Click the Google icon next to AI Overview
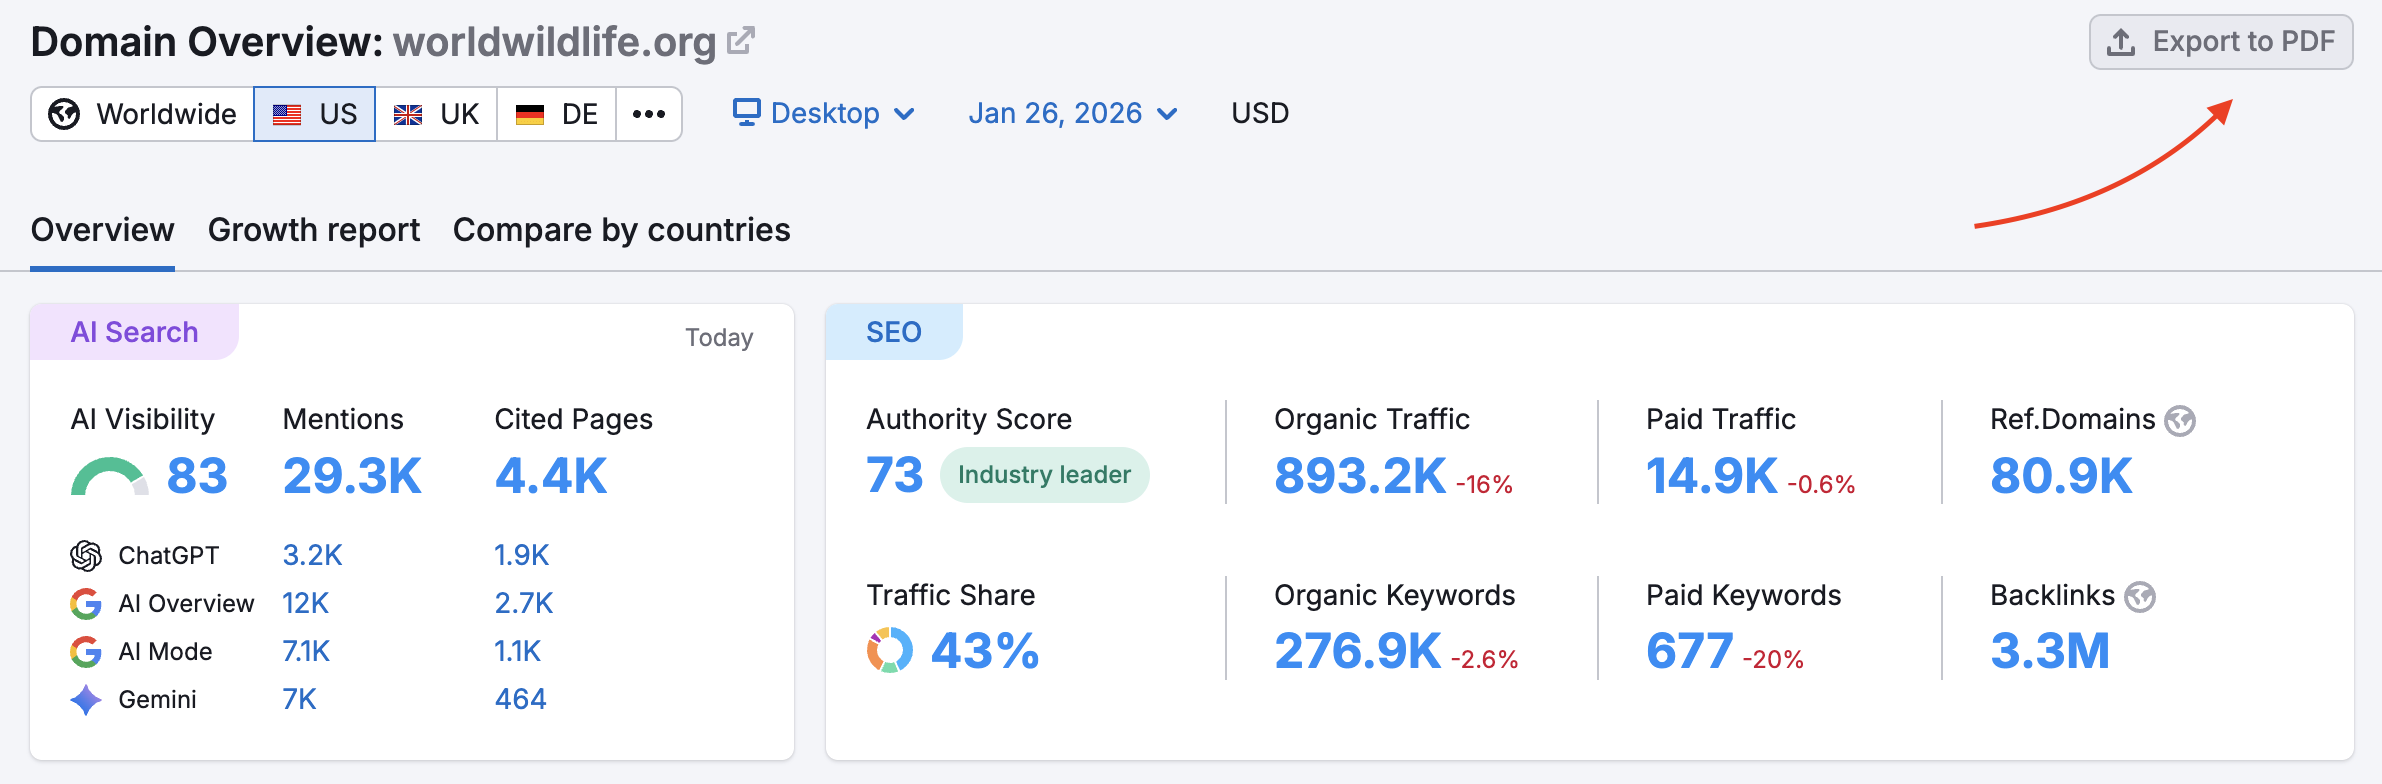Image resolution: width=2382 pixels, height=784 pixels. (86, 603)
